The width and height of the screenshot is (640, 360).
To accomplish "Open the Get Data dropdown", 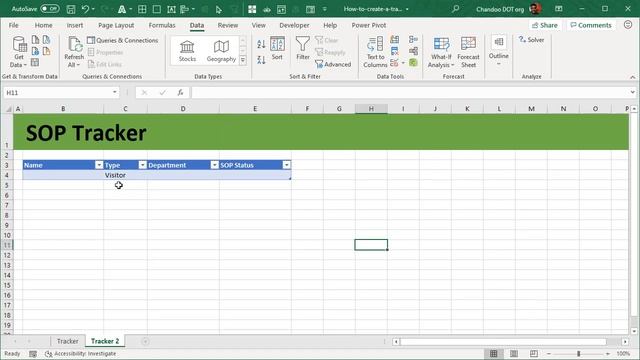I will [18, 52].
